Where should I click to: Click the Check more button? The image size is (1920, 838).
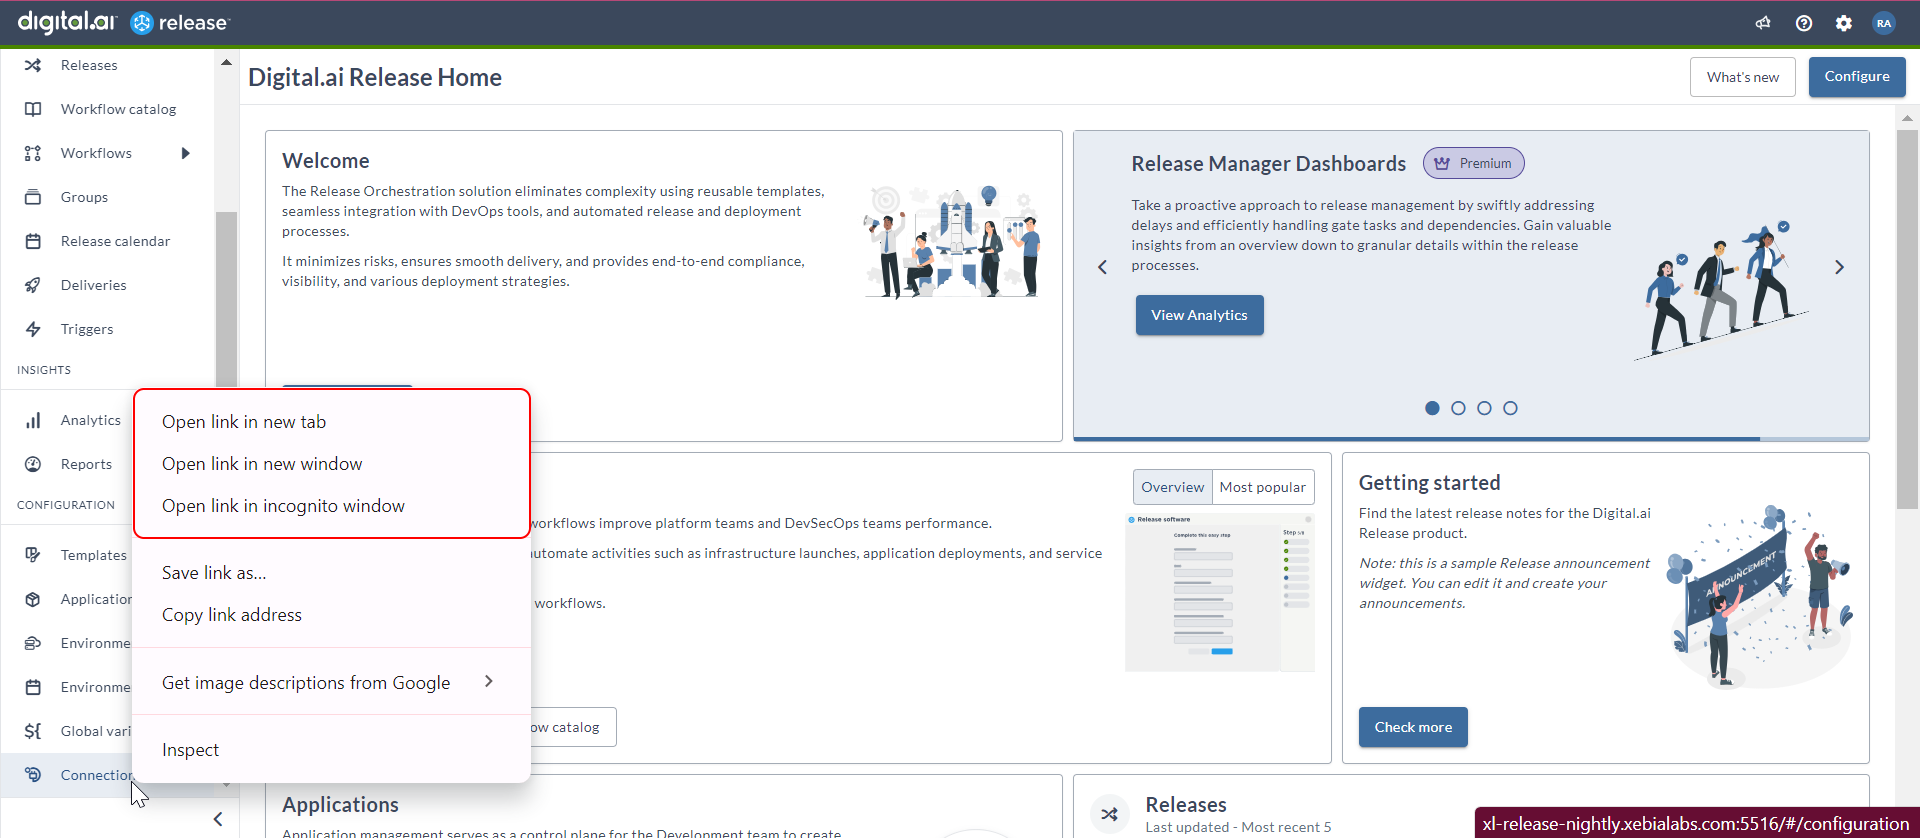tap(1413, 727)
